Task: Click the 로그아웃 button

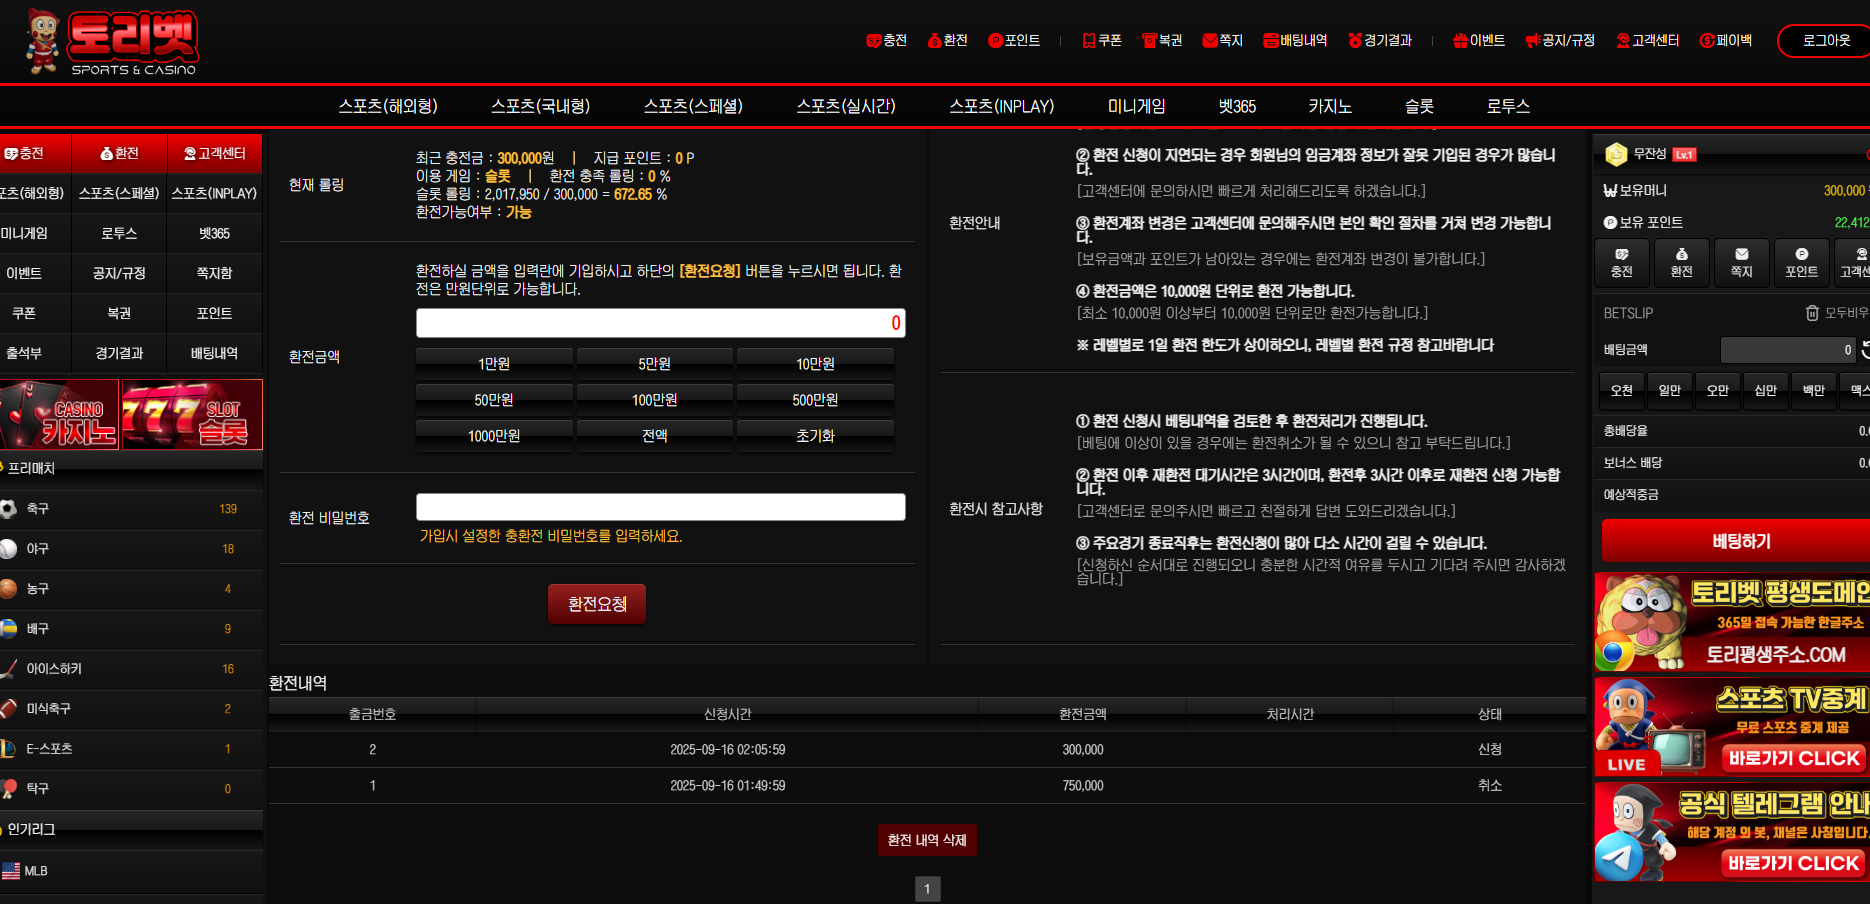Action: pos(1825,41)
